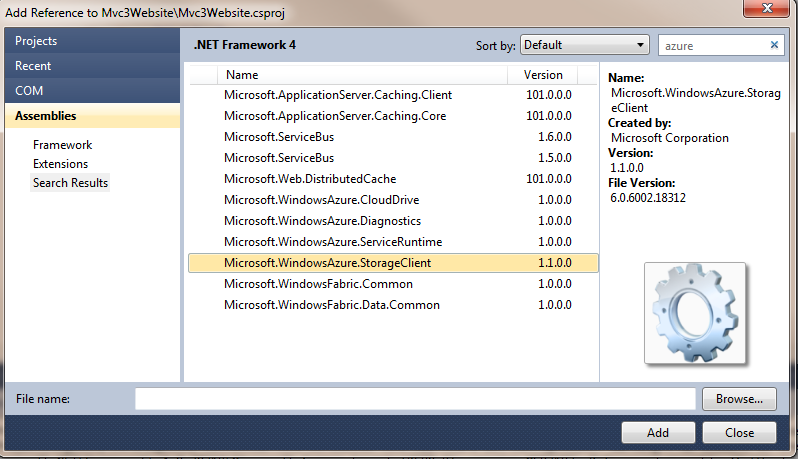The image size is (798, 459).
Task: Select Microsoft.WindowsFabric.Common row
Action: 393,284
